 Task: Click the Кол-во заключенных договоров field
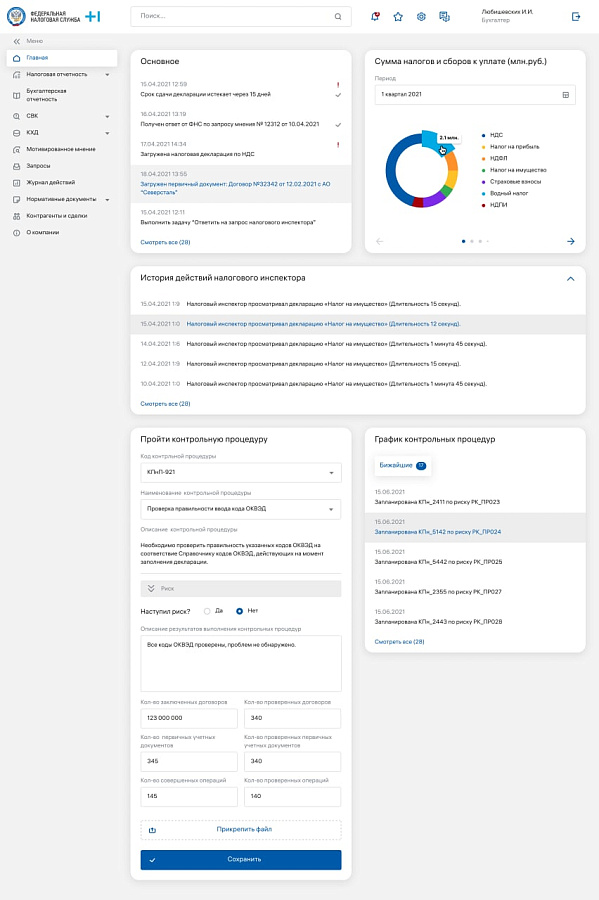pyautogui.click(x=189, y=718)
